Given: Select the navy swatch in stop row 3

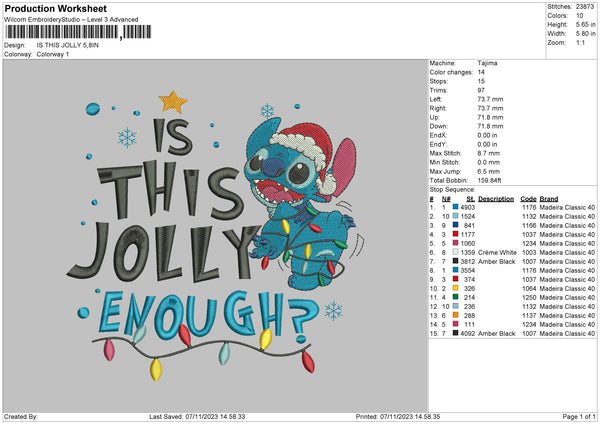Looking at the screenshot, I should pyautogui.click(x=455, y=225).
